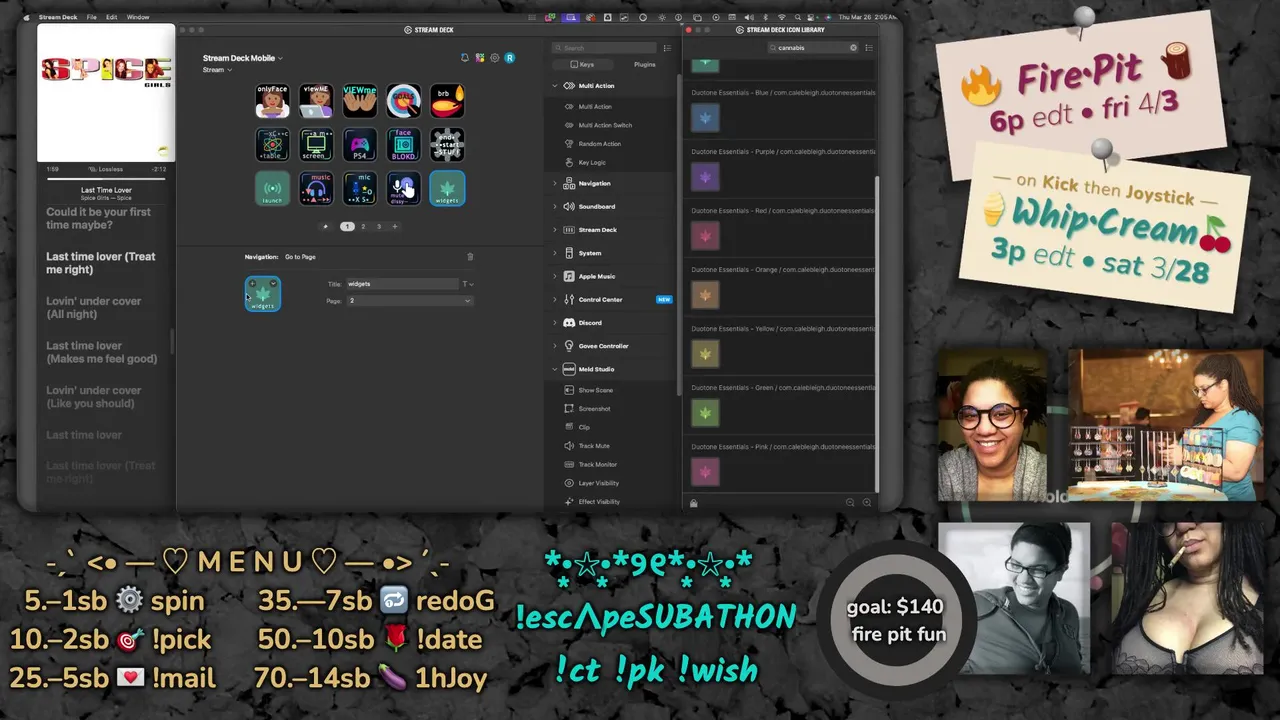Open the Stream profile dropdown
Screen dimensions: 1280x720
pos(217,70)
